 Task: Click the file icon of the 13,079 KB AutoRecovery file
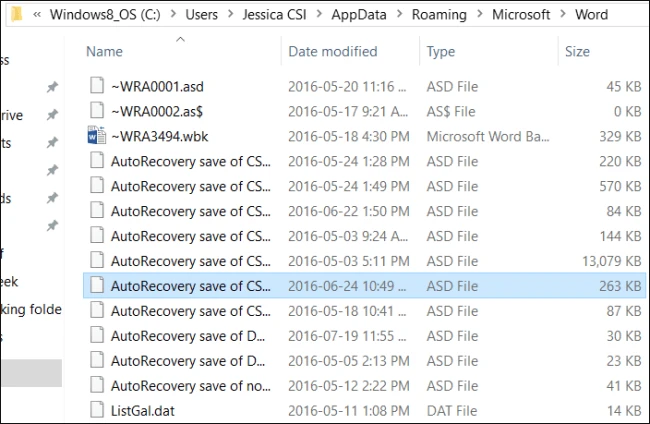96,260
